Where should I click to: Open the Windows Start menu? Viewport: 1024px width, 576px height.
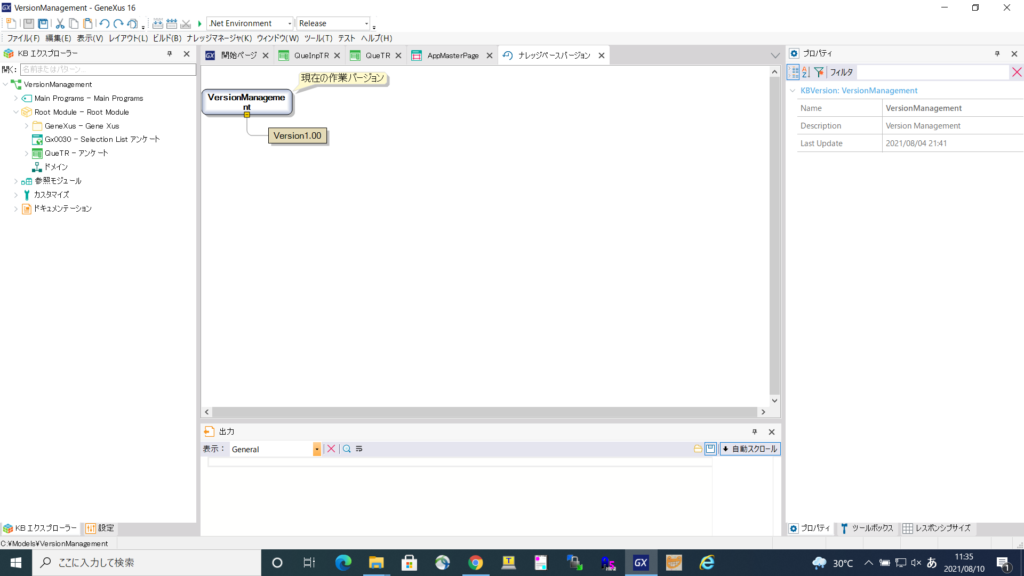coord(16,562)
